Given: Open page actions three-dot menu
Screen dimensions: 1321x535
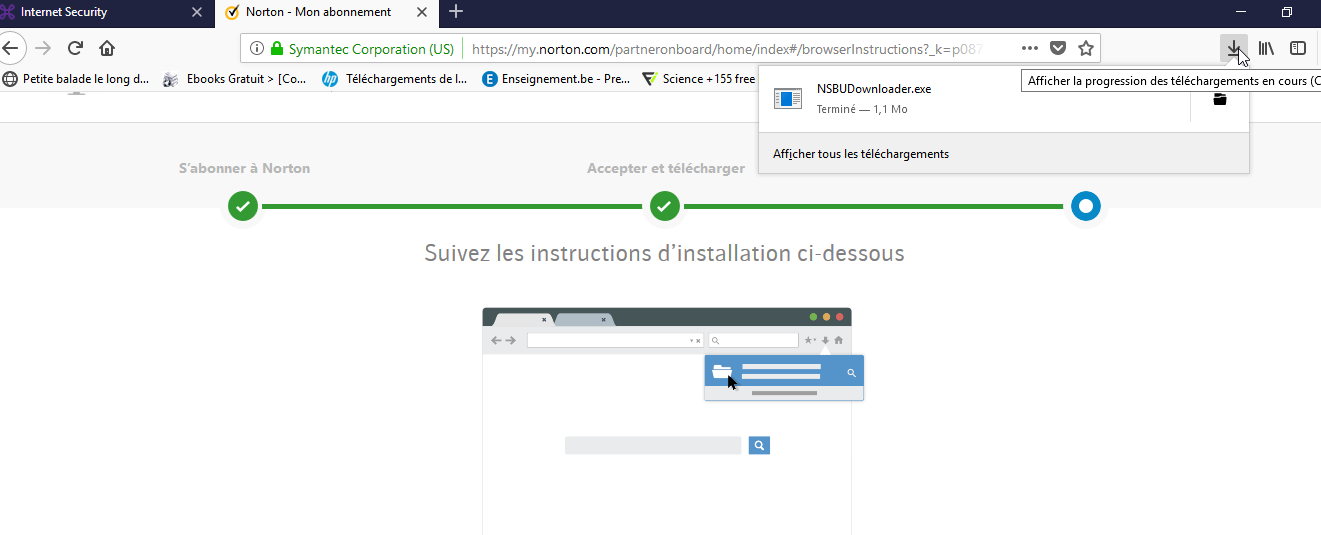Looking at the screenshot, I should pyautogui.click(x=1030, y=48).
